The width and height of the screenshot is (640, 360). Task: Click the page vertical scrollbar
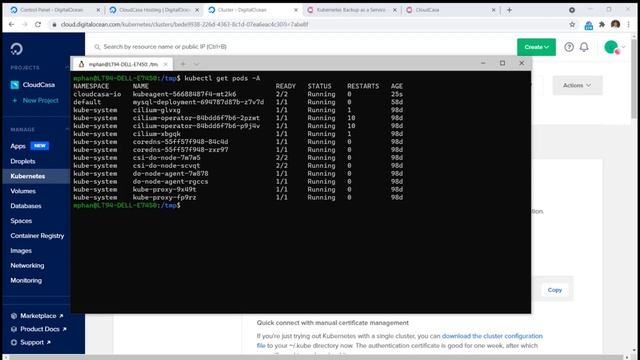(x=633, y=78)
